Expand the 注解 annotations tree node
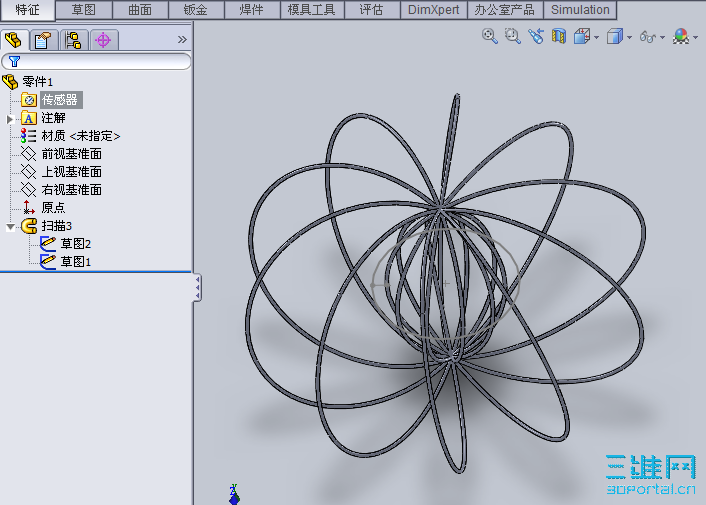 pyautogui.click(x=11, y=118)
